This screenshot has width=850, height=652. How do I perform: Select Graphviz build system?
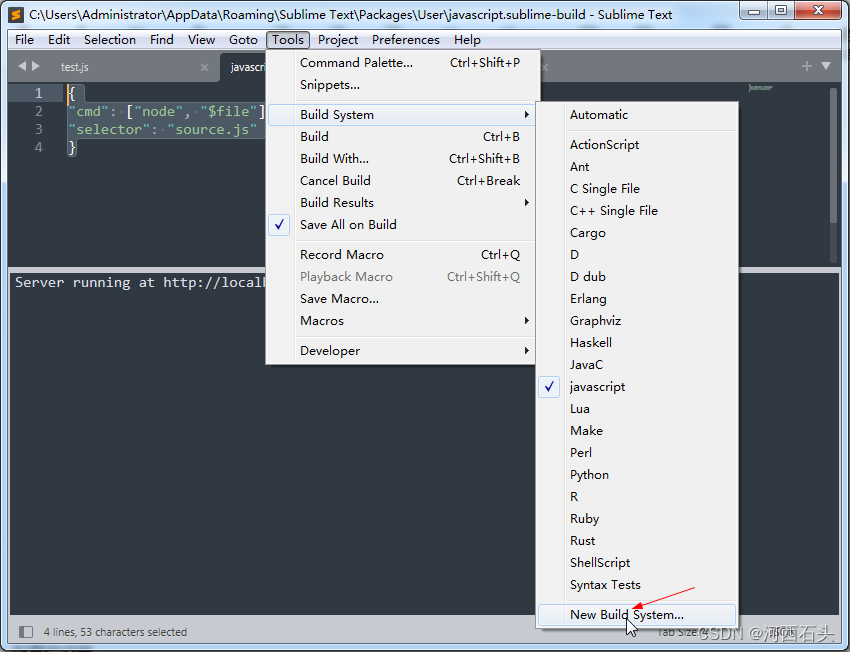pyautogui.click(x=638, y=321)
